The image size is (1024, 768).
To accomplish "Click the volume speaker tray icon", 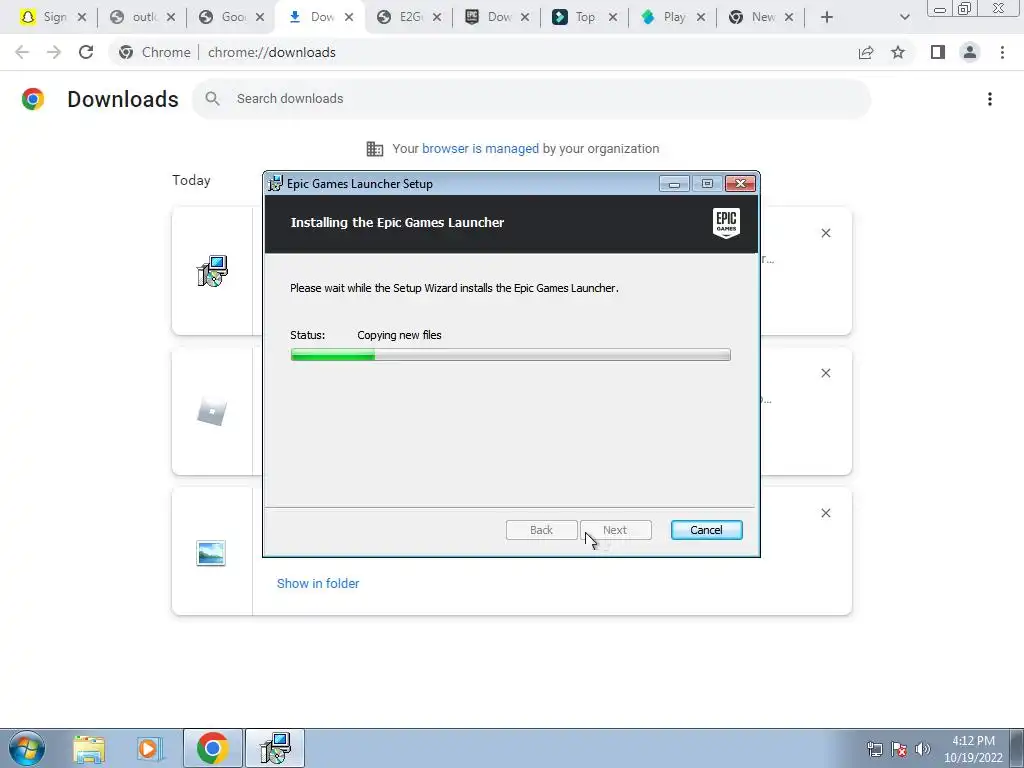I will [x=923, y=749].
